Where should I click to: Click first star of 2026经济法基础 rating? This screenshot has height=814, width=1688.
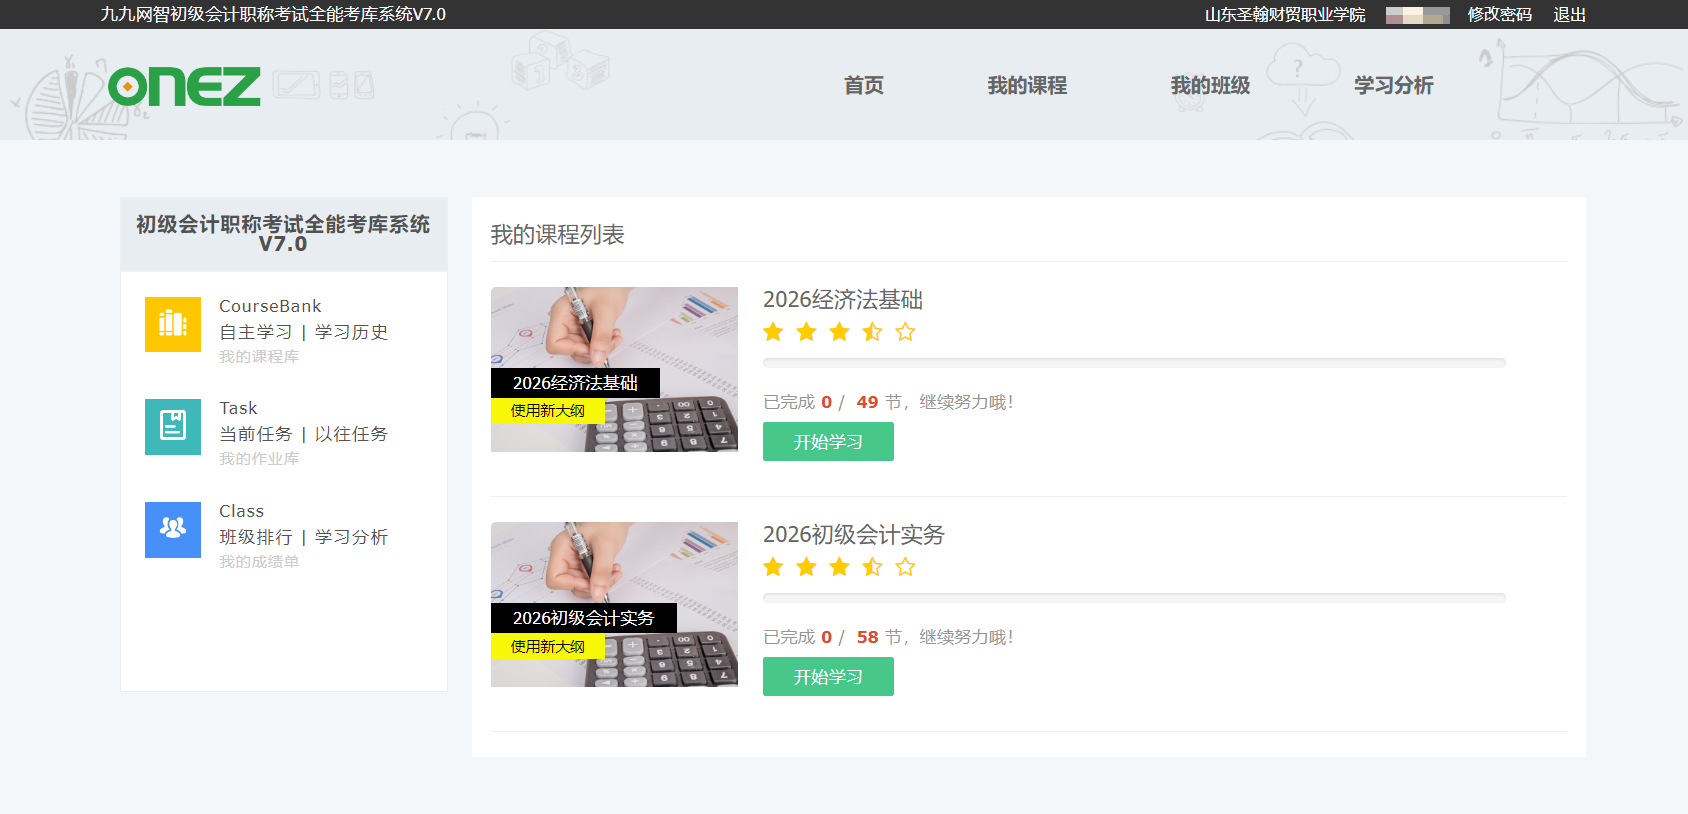click(x=773, y=332)
